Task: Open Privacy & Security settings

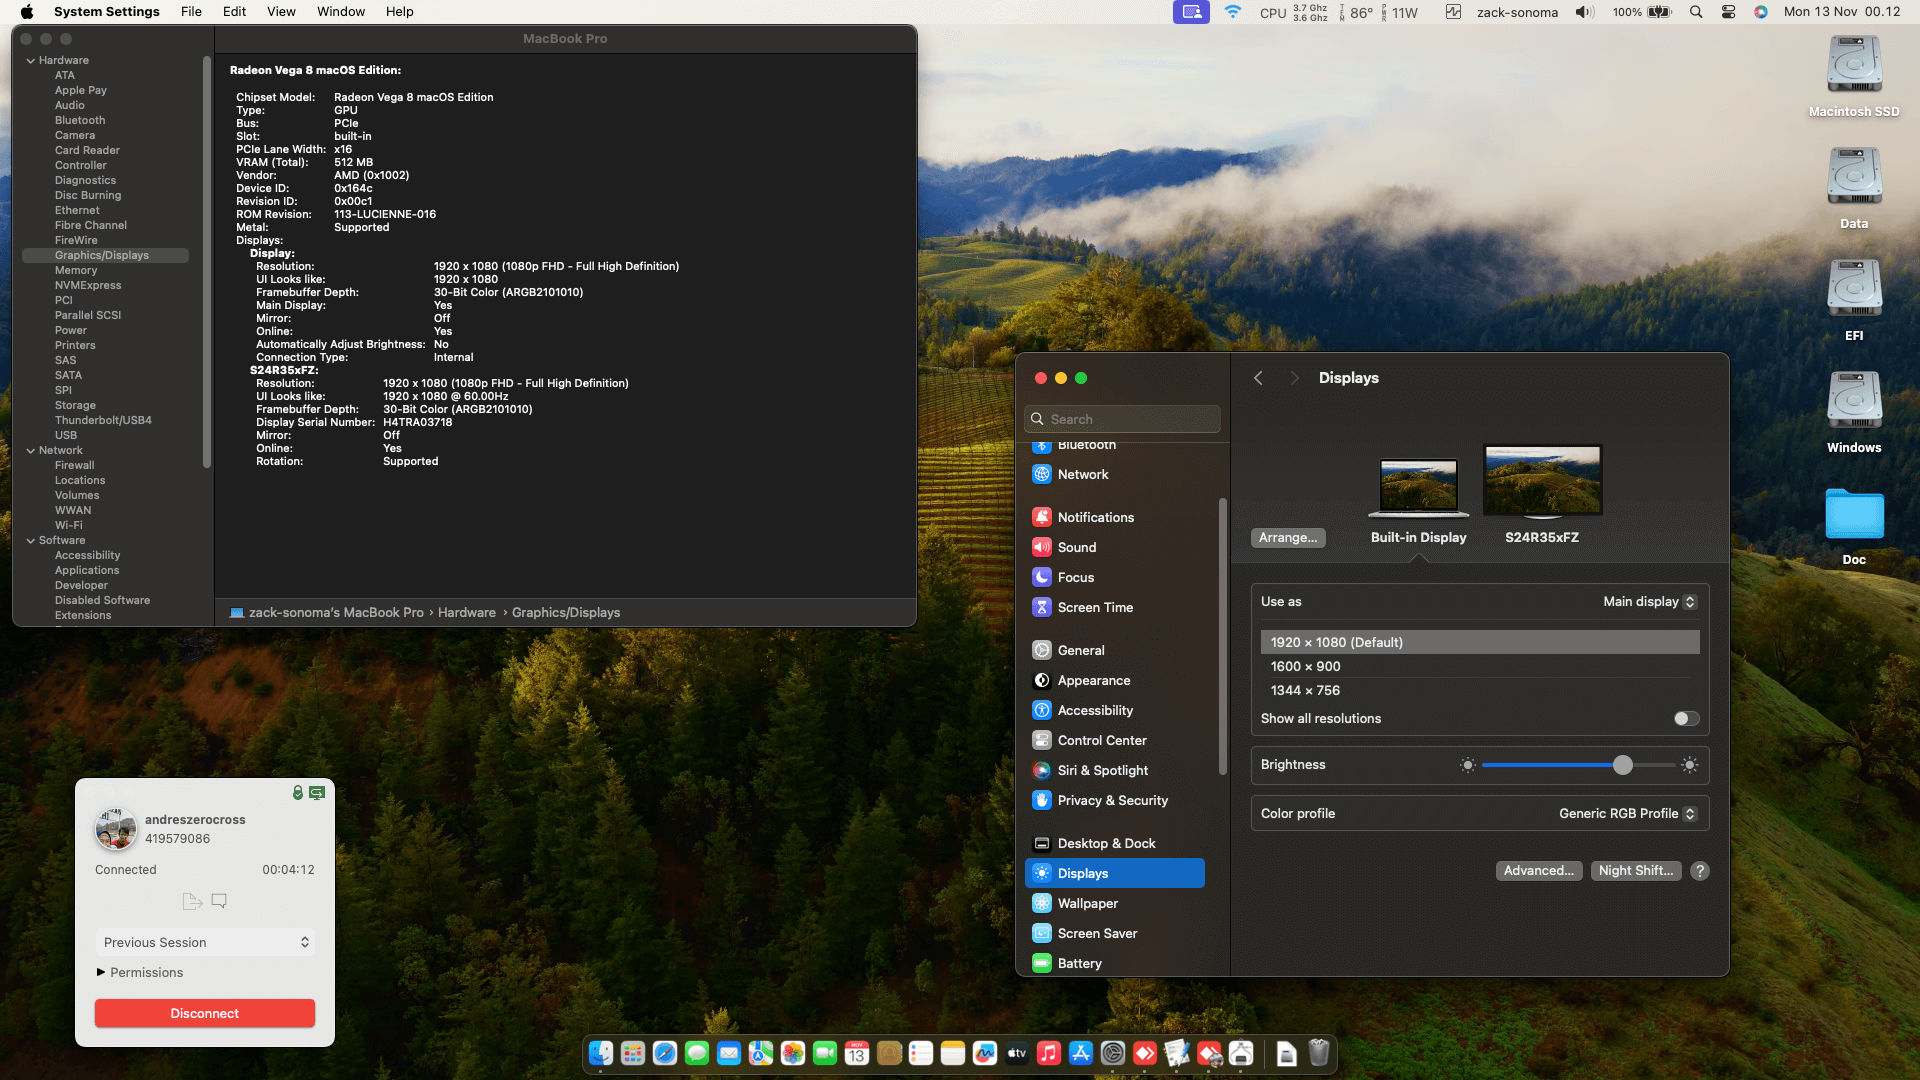Action: tap(1114, 800)
